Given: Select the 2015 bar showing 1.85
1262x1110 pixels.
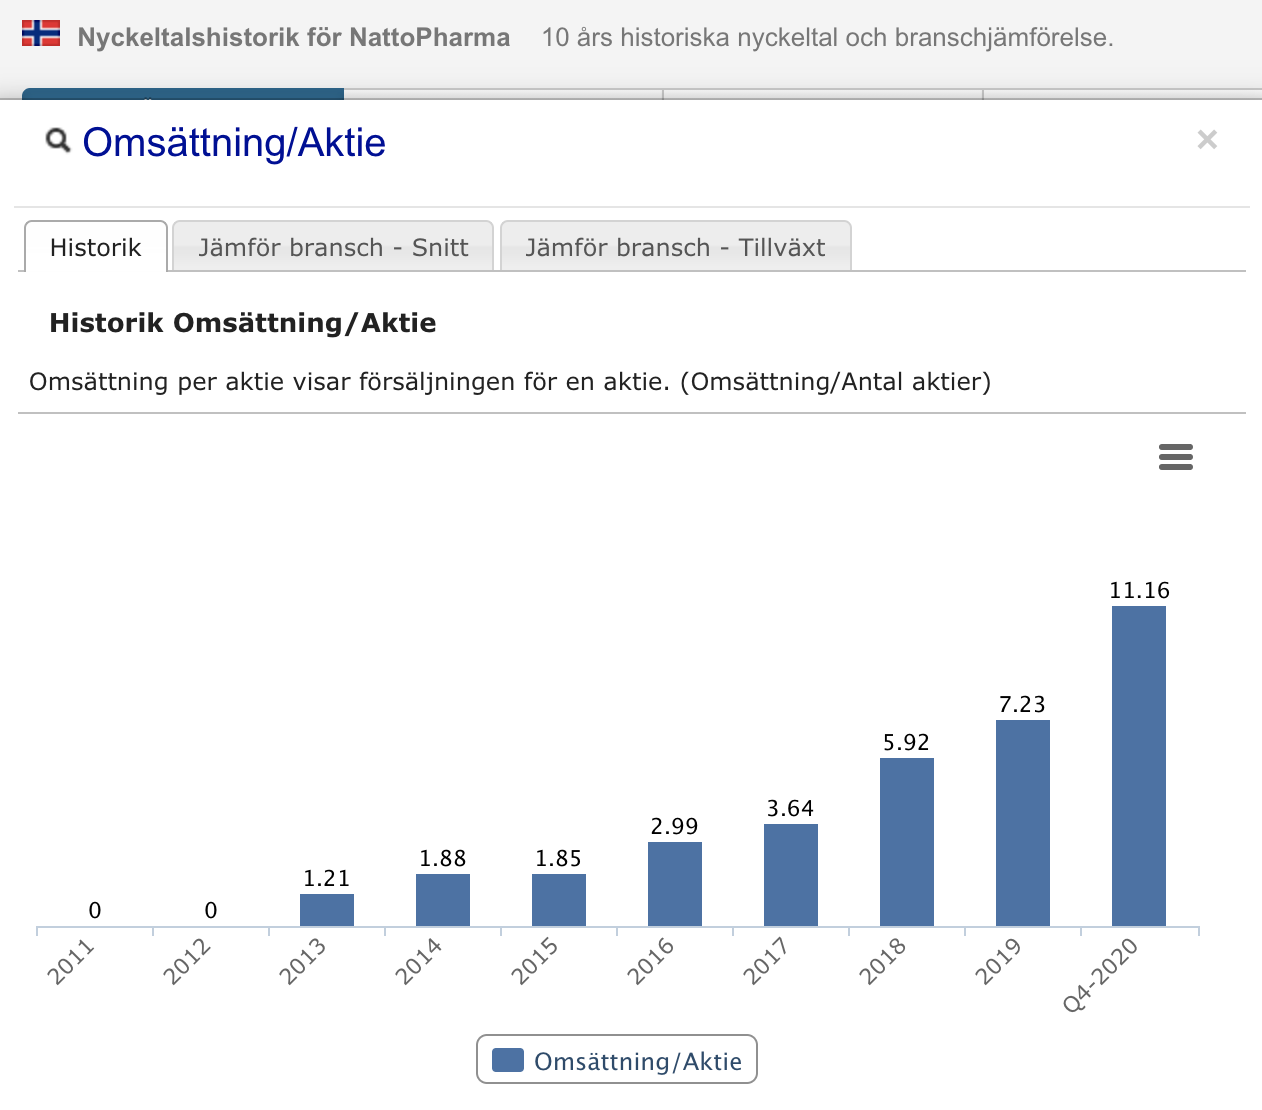Looking at the screenshot, I should 559,900.
